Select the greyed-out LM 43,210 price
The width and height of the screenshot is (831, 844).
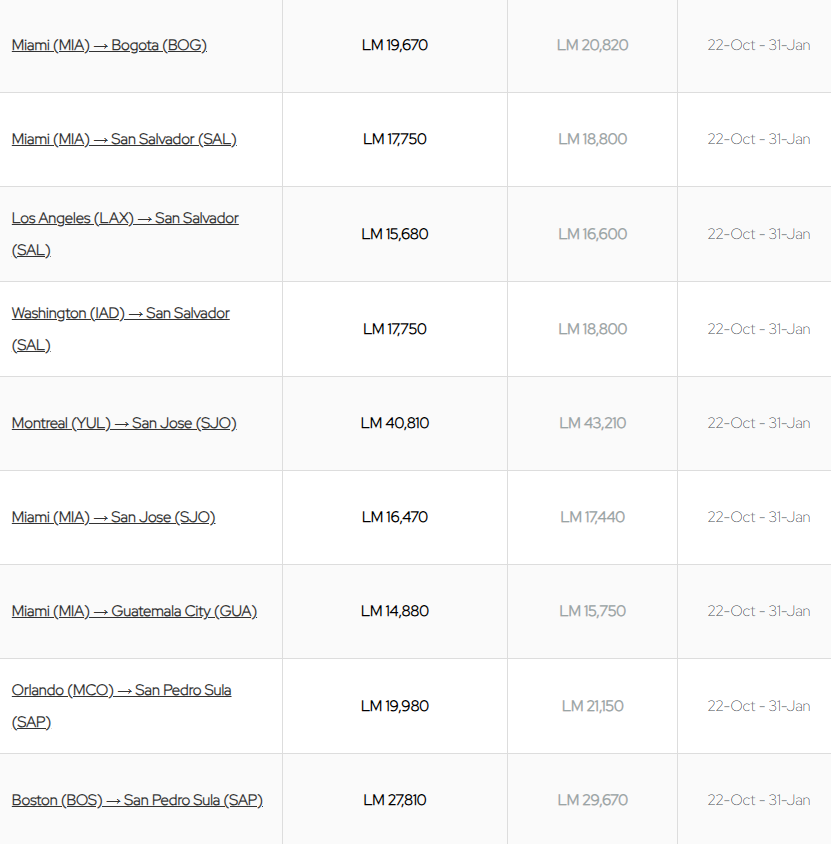point(593,423)
